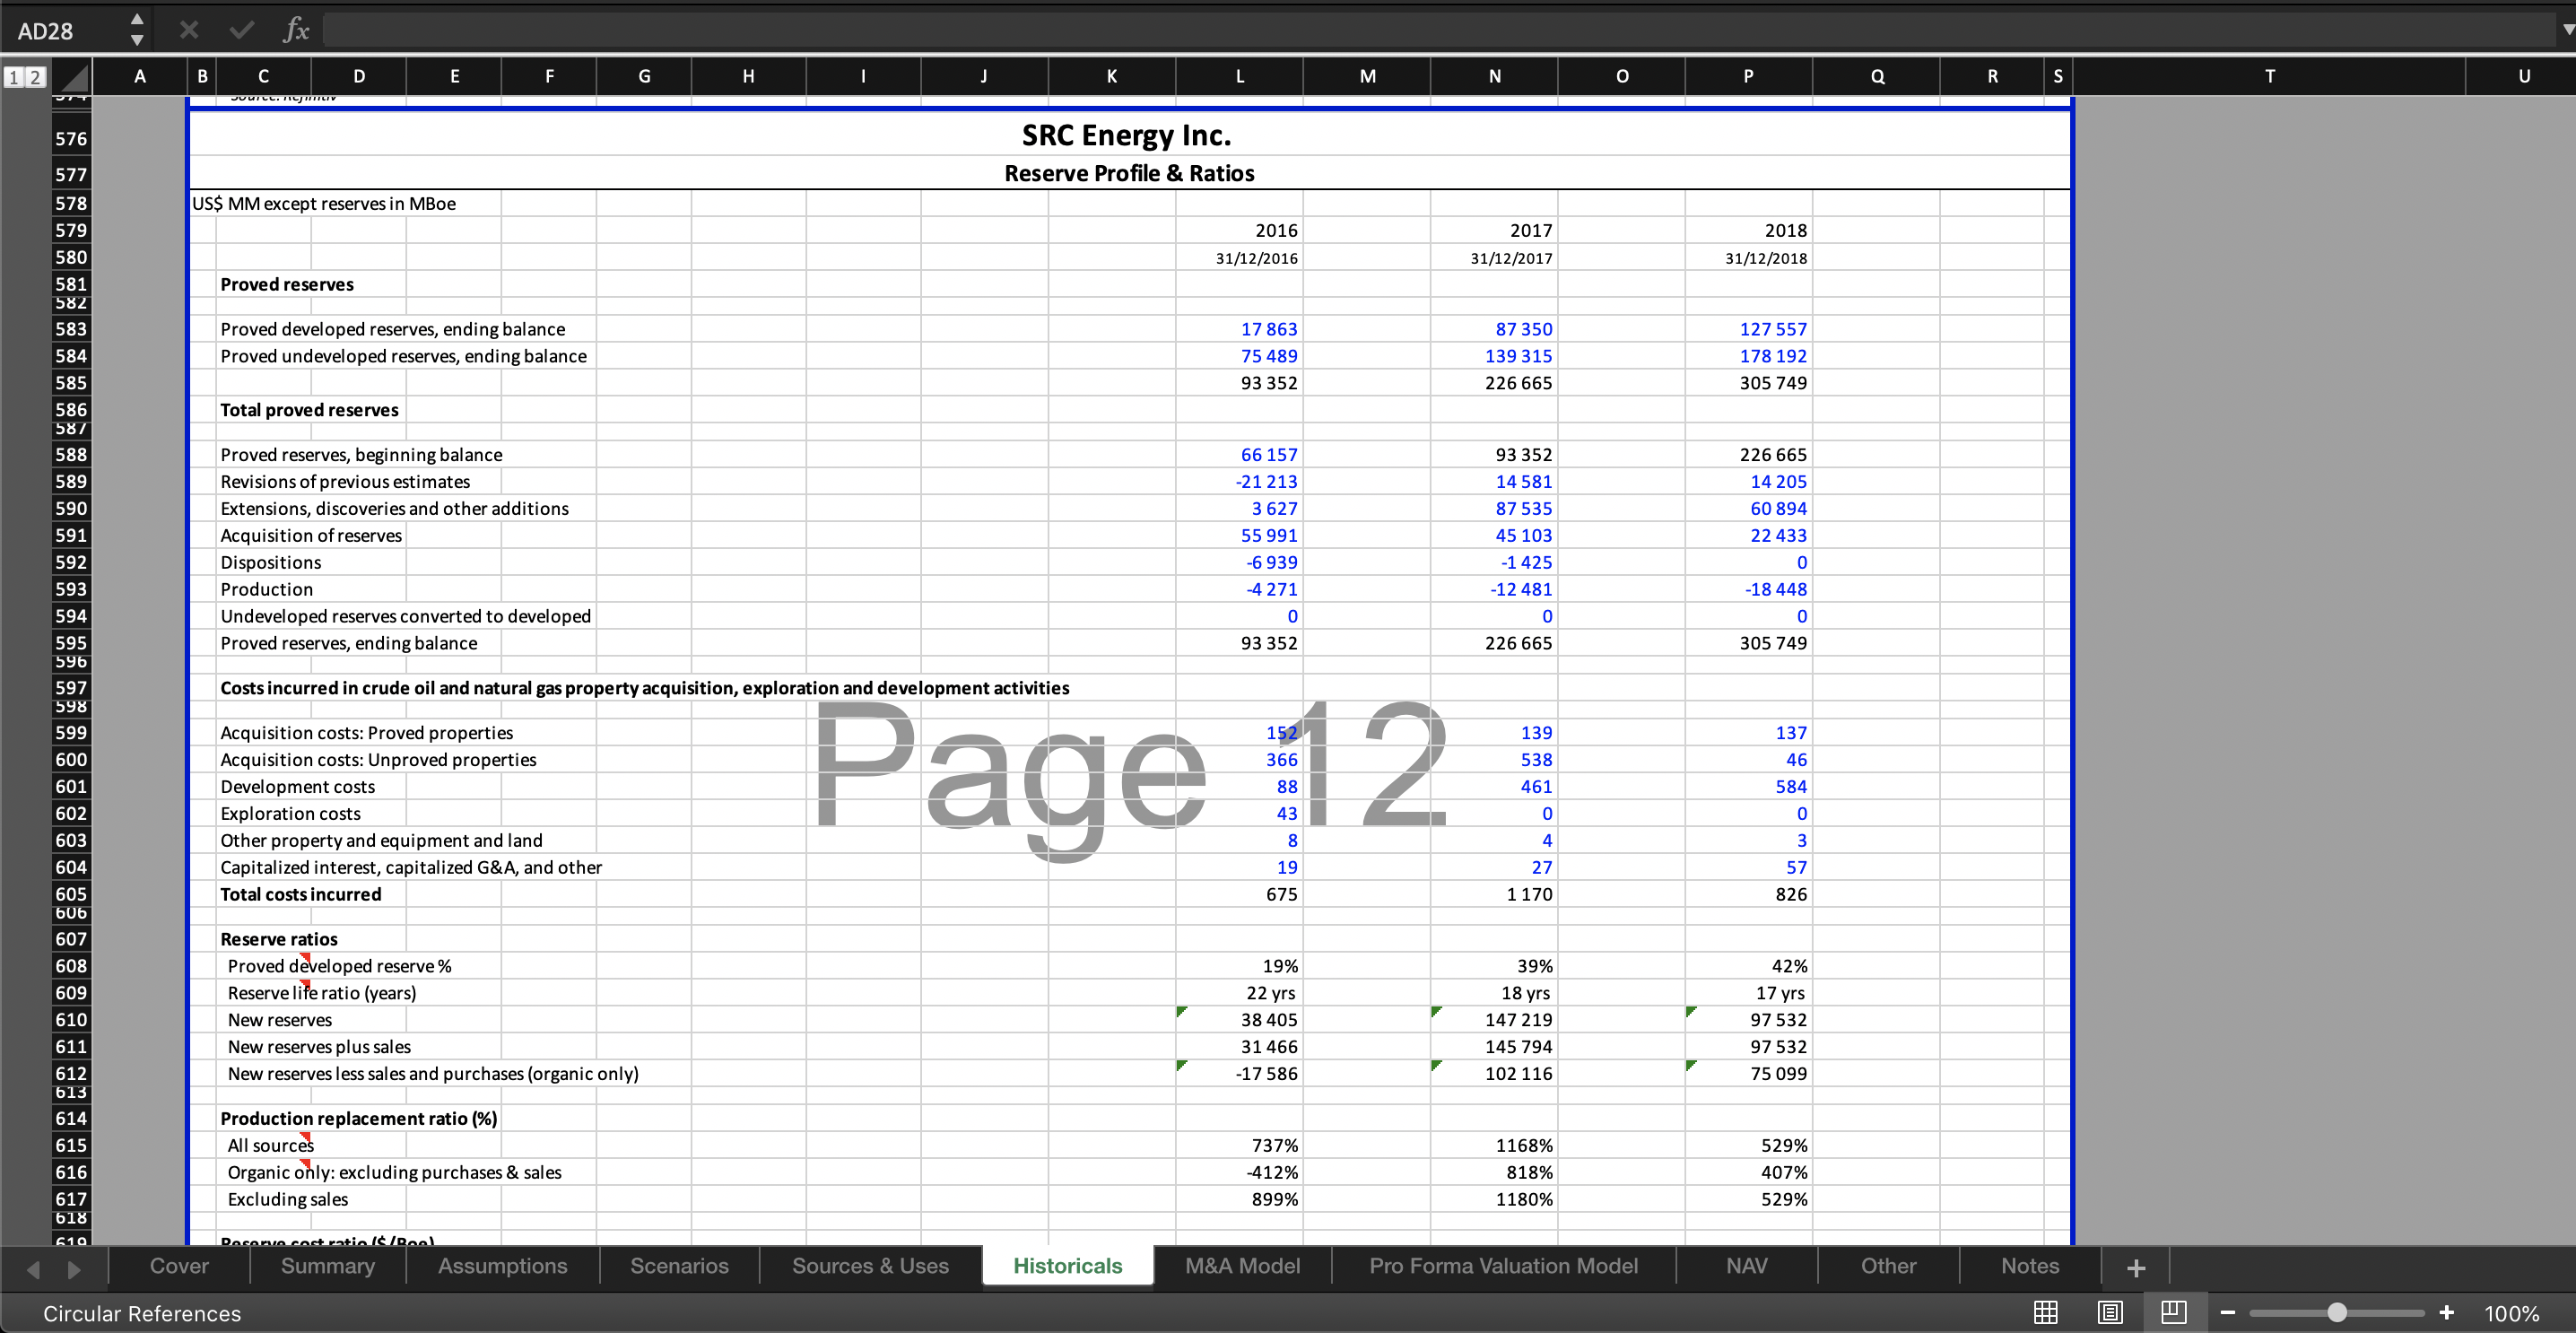Select the Proved developed reserve % label cell
This screenshot has height=1333, width=2576.
pyautogui.click(x=339, y=966)
